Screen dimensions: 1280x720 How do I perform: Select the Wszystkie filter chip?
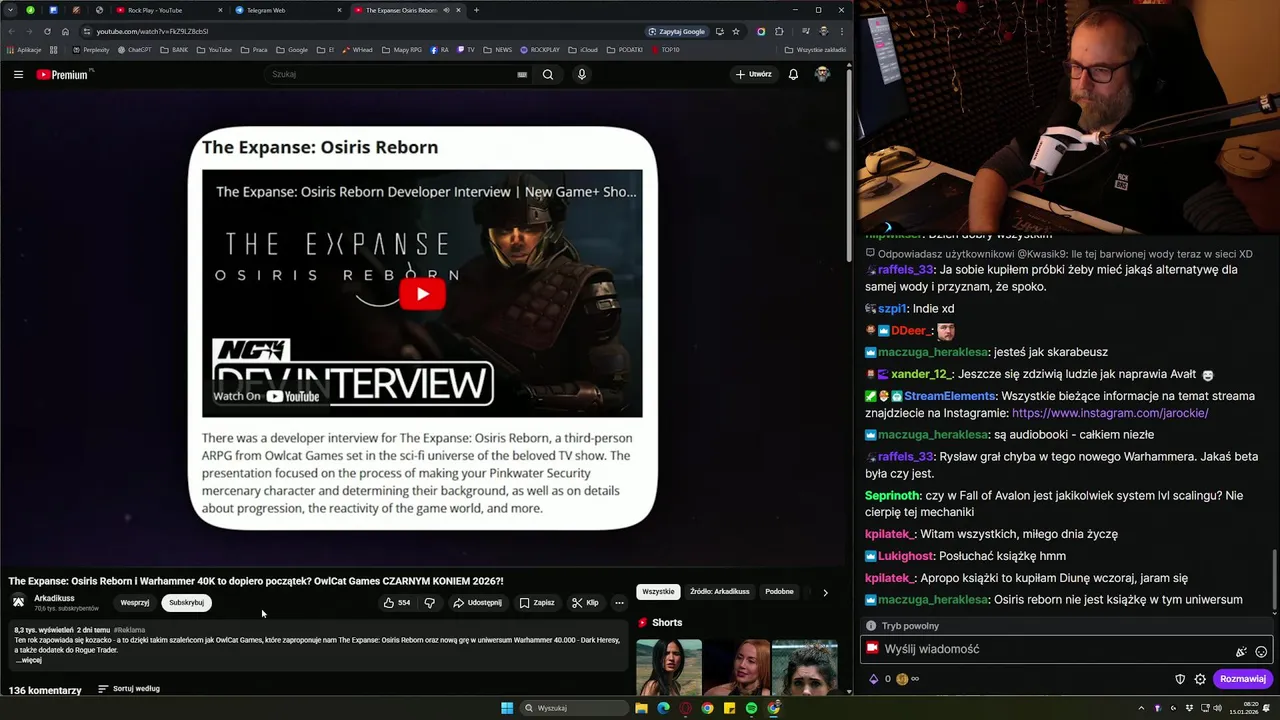658,592
